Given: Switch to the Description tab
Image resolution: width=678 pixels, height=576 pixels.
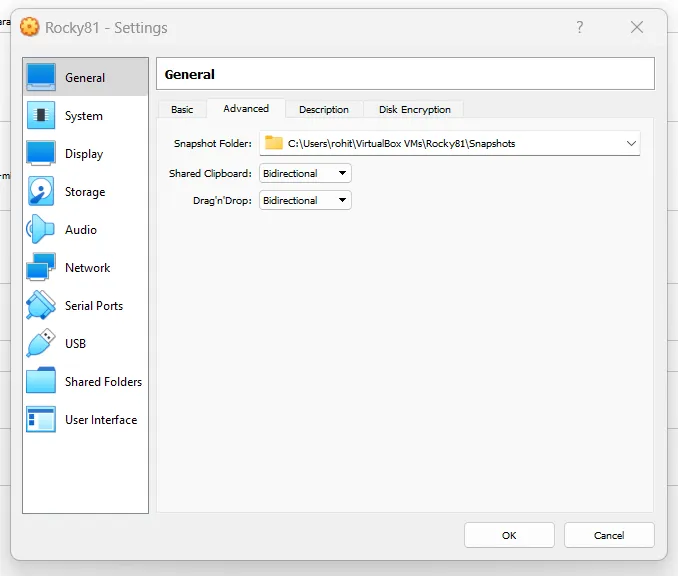Looking at the screenshot, I should click(324, 109).
